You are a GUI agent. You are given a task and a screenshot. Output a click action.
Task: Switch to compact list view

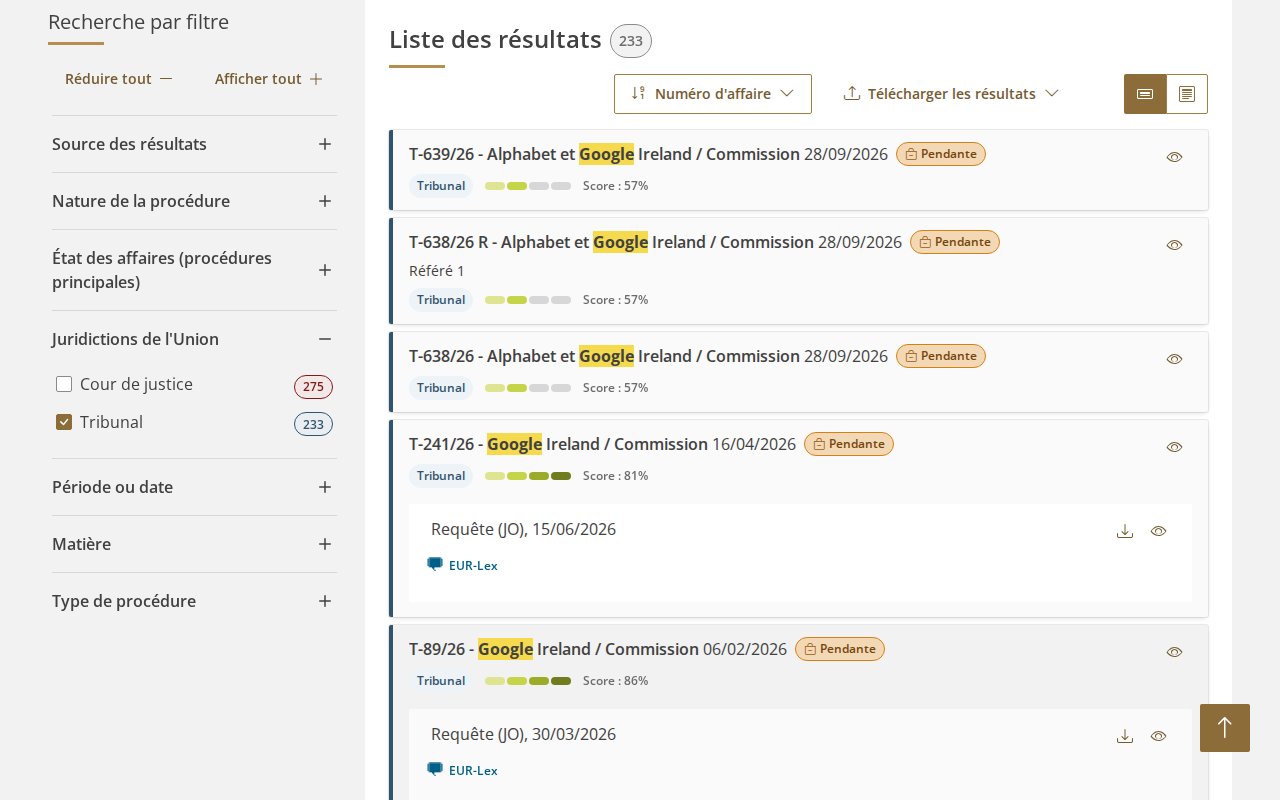tap(1145, 94)
